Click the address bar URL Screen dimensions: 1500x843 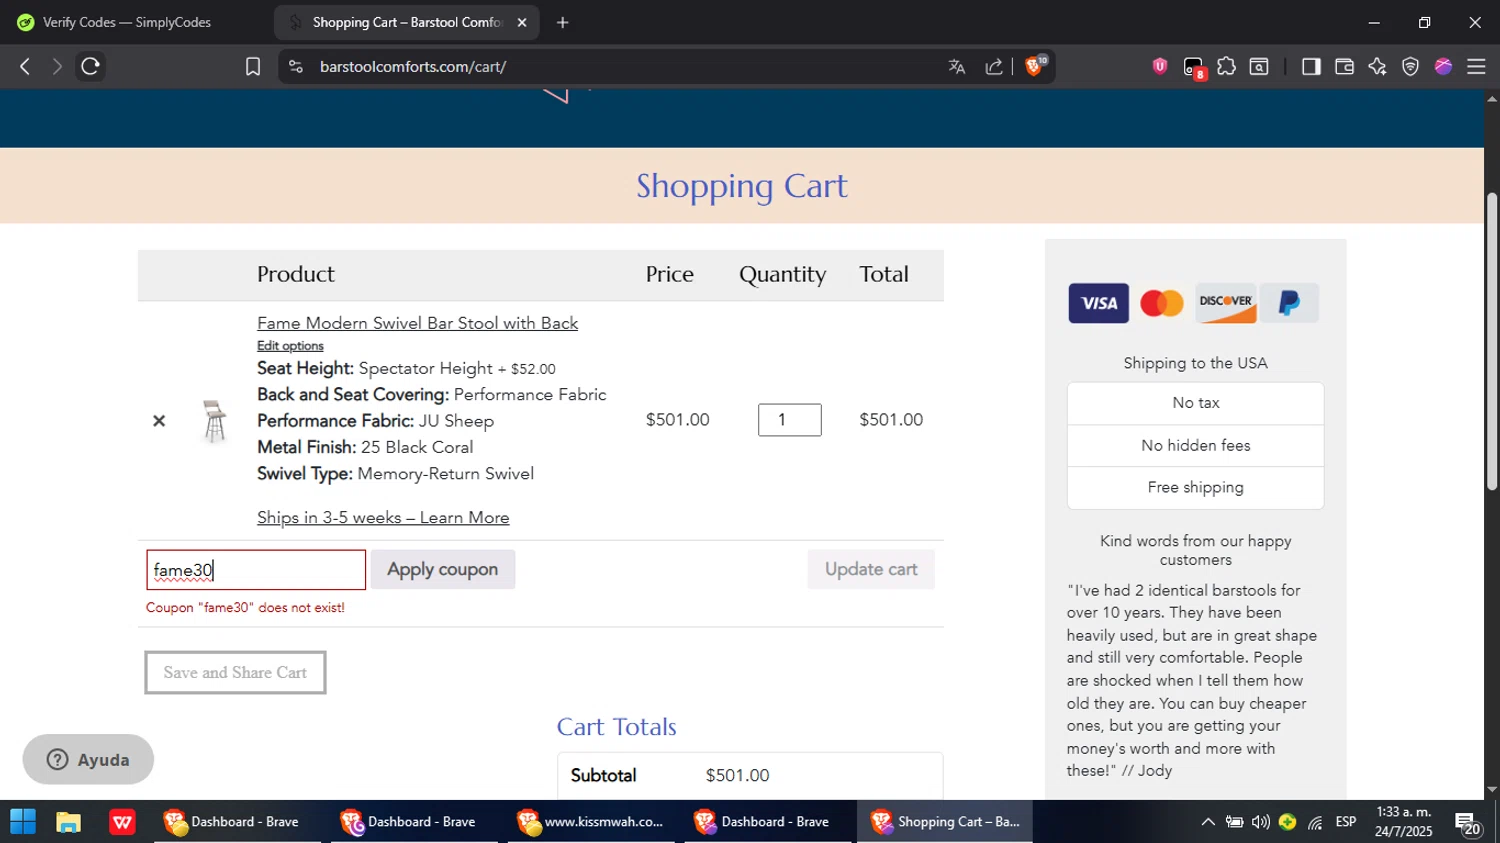coord(413,67)
